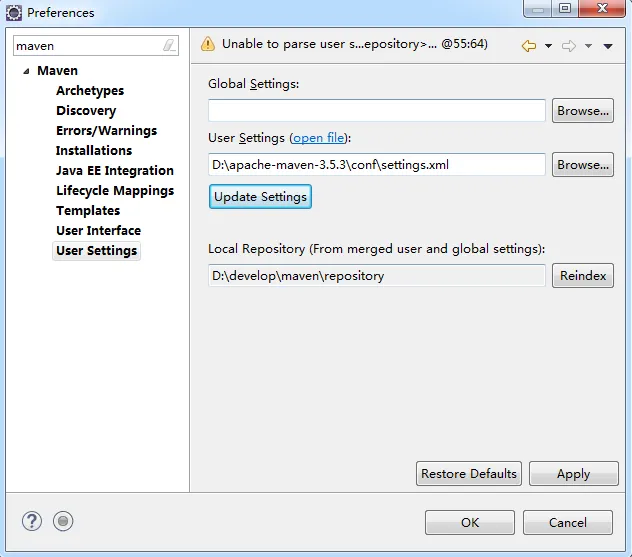The width and height of the screenshot is (632, 557).
Task: Focus the Global Settings input field
Action: [x=377, y=110]
